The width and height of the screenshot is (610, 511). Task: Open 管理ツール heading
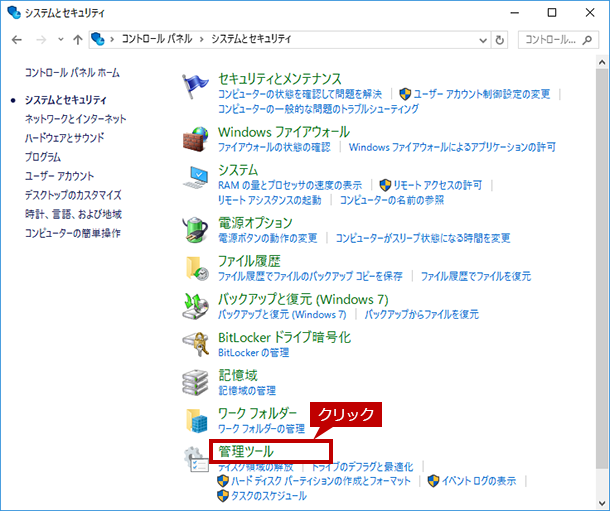click(x=246, y=452)
